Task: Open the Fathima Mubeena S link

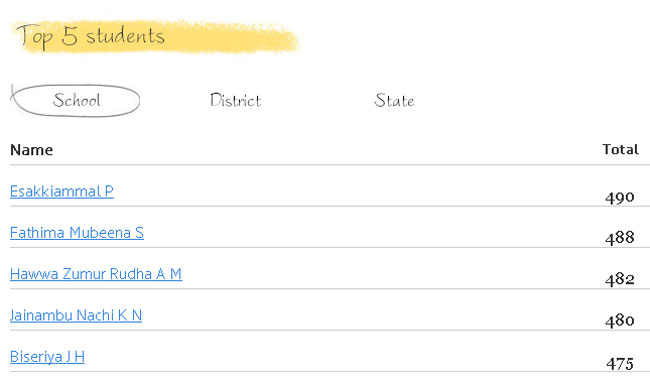Action: point(77,233)
